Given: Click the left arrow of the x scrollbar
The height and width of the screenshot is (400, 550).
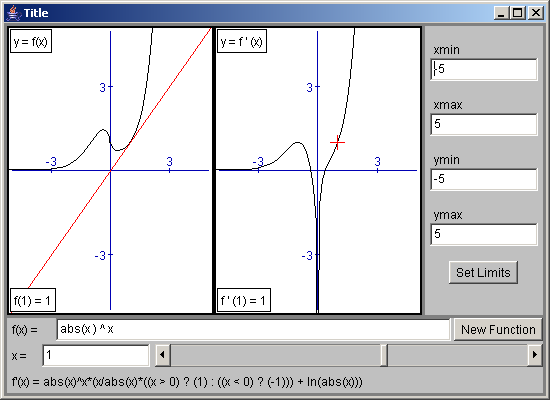Looking at the screenshot, I should click(162, 355).
